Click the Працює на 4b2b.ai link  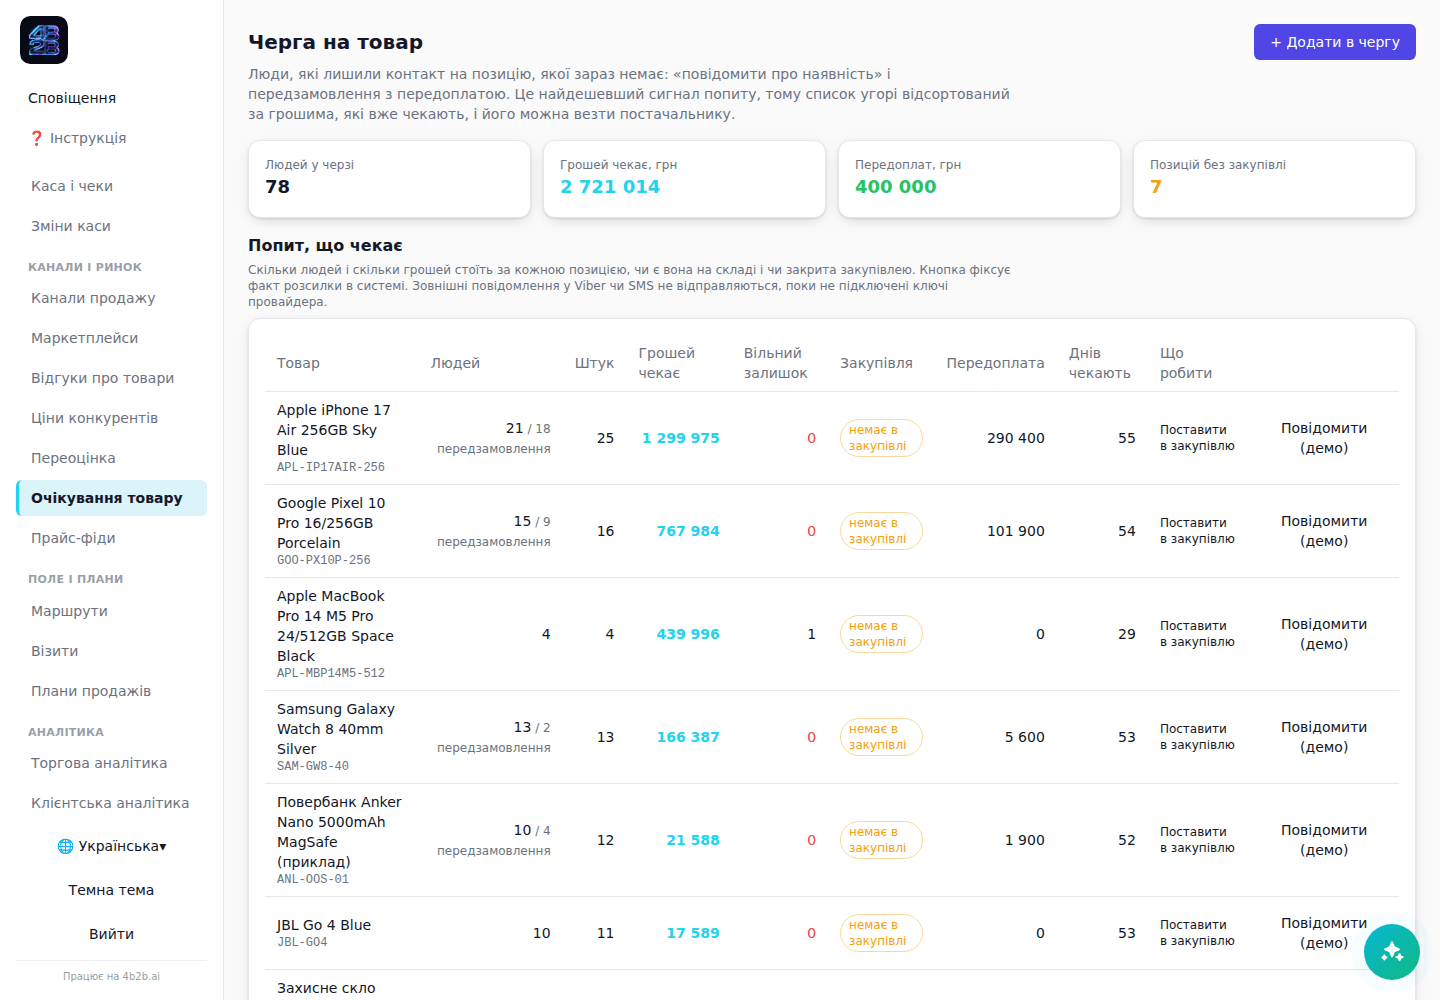coord(112,976)
